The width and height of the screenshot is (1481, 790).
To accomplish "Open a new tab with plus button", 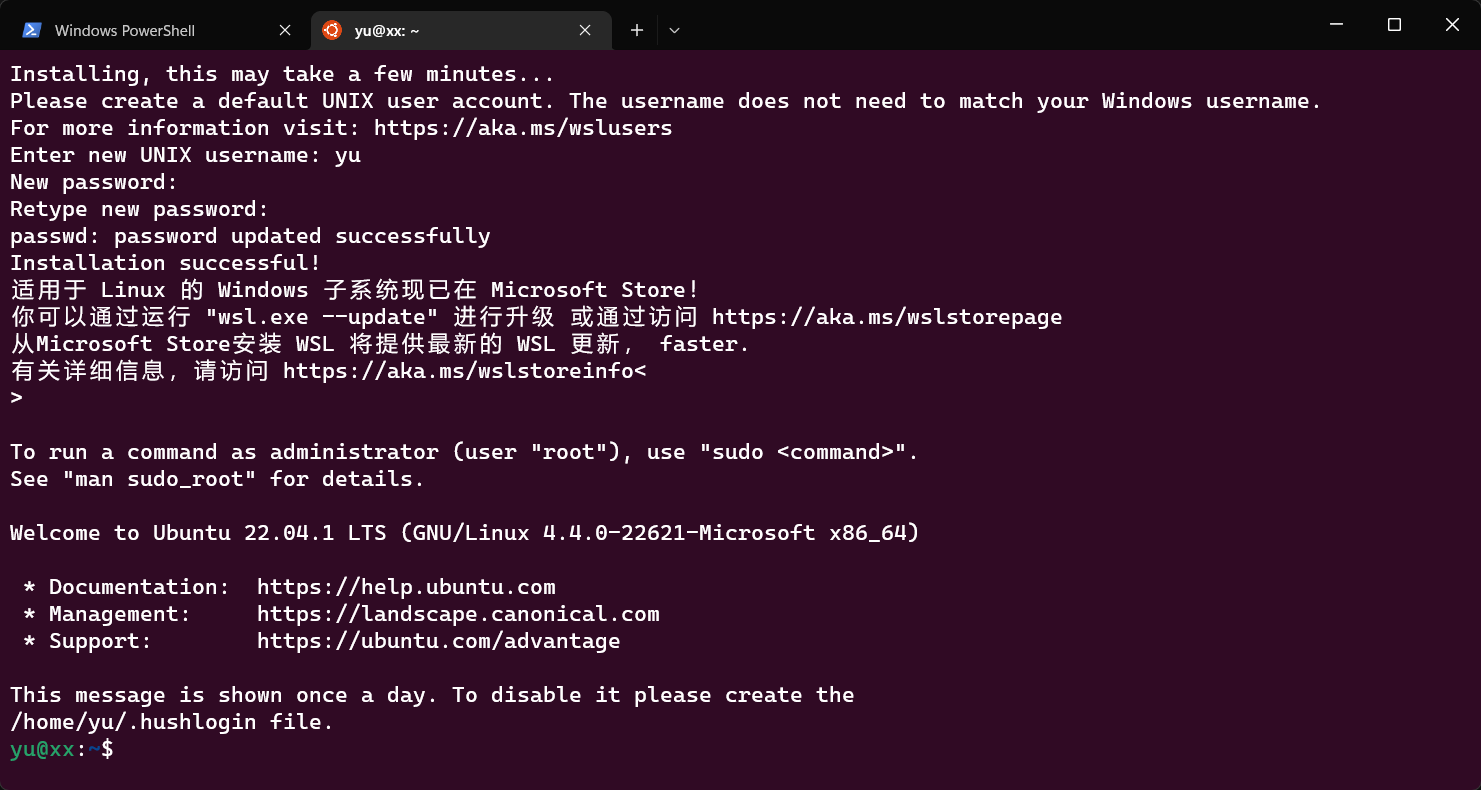I will coord(636,30).
